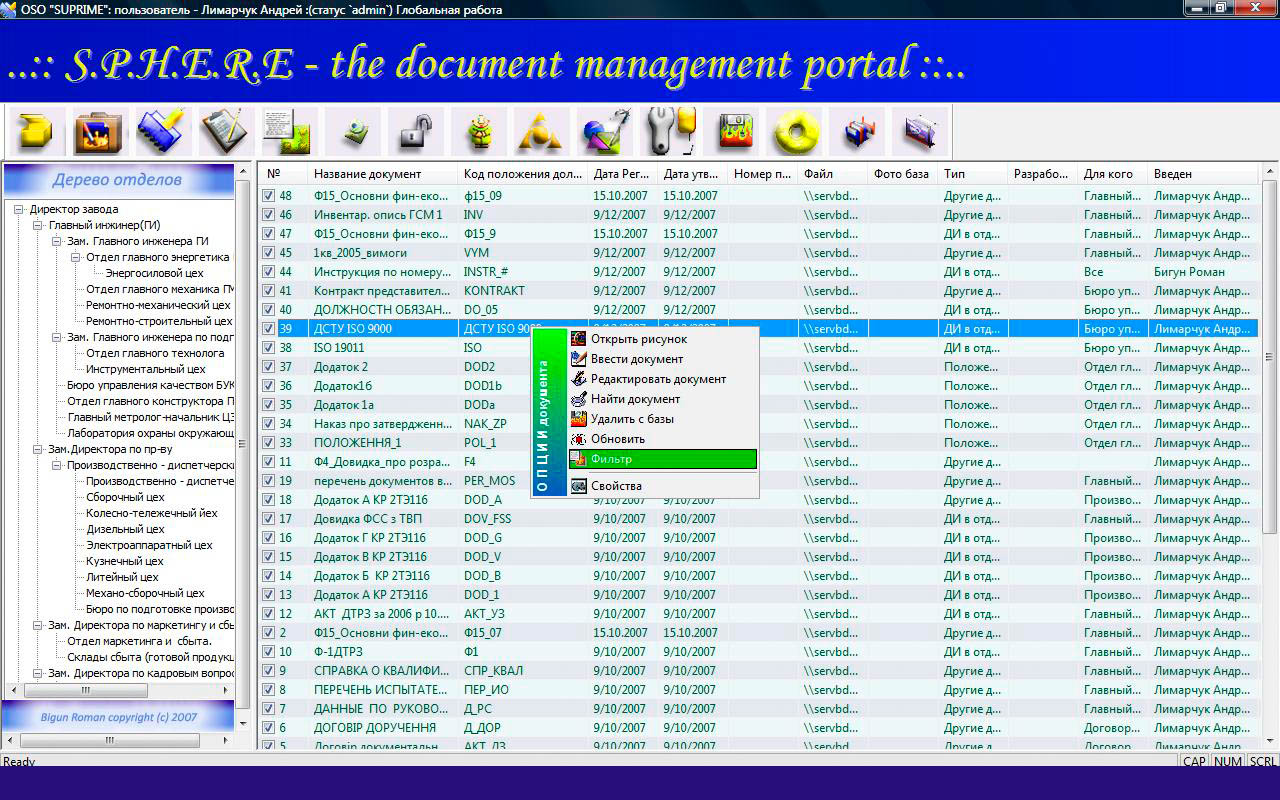Image resolution: width=1280 pixels, height=800 pixels.
Task: Click the Бигун Роман cell
Action: [x=1203, y=272]
